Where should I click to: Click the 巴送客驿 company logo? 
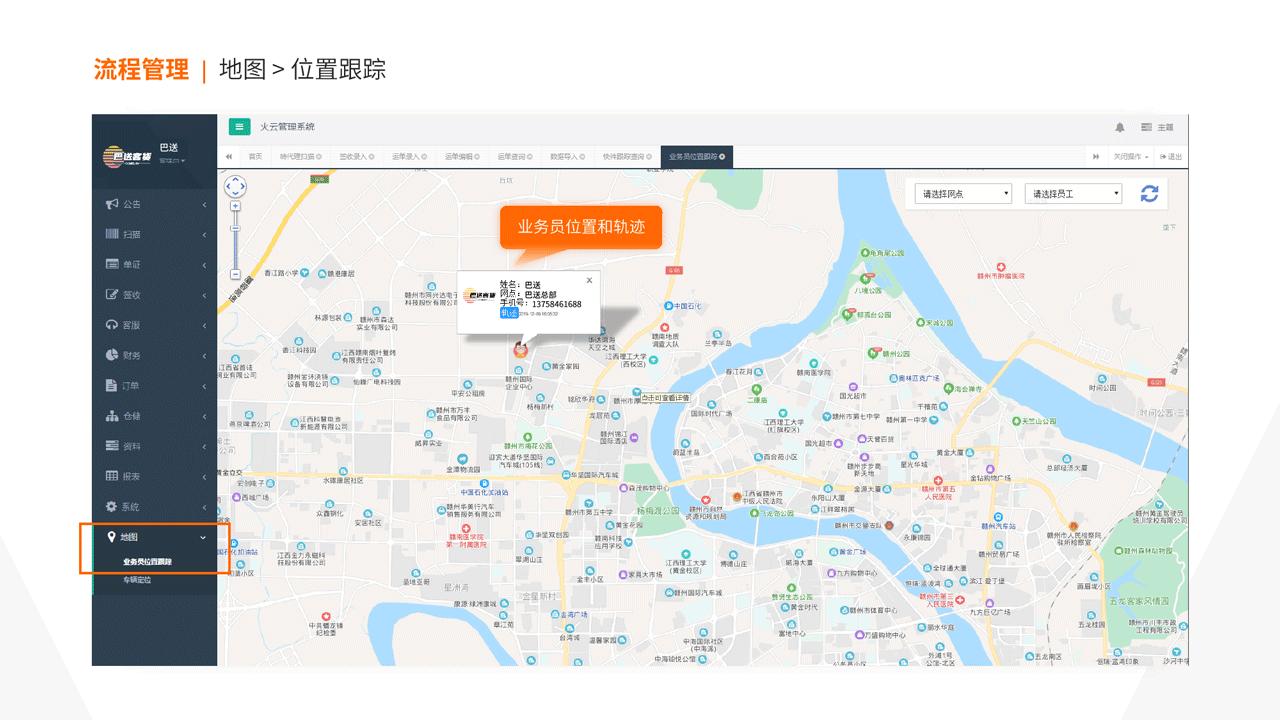point(127,156)
